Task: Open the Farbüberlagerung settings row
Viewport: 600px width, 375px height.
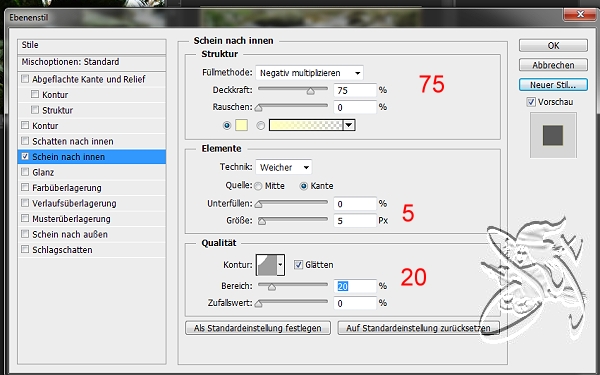Action: [92, 188]
